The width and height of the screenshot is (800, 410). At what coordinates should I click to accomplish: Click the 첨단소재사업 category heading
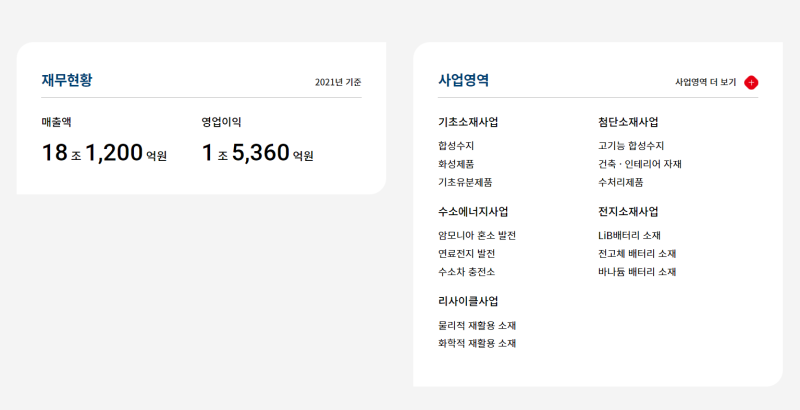pyautogui.click(x=628, y=122)
